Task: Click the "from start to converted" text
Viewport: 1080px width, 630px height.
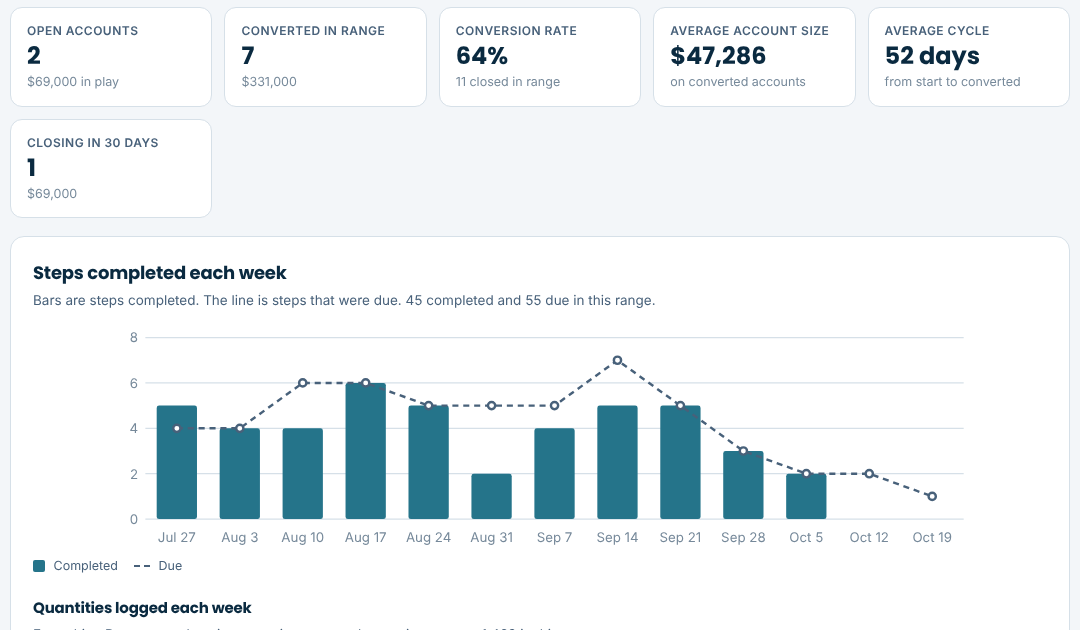Action: coord(953,82)
